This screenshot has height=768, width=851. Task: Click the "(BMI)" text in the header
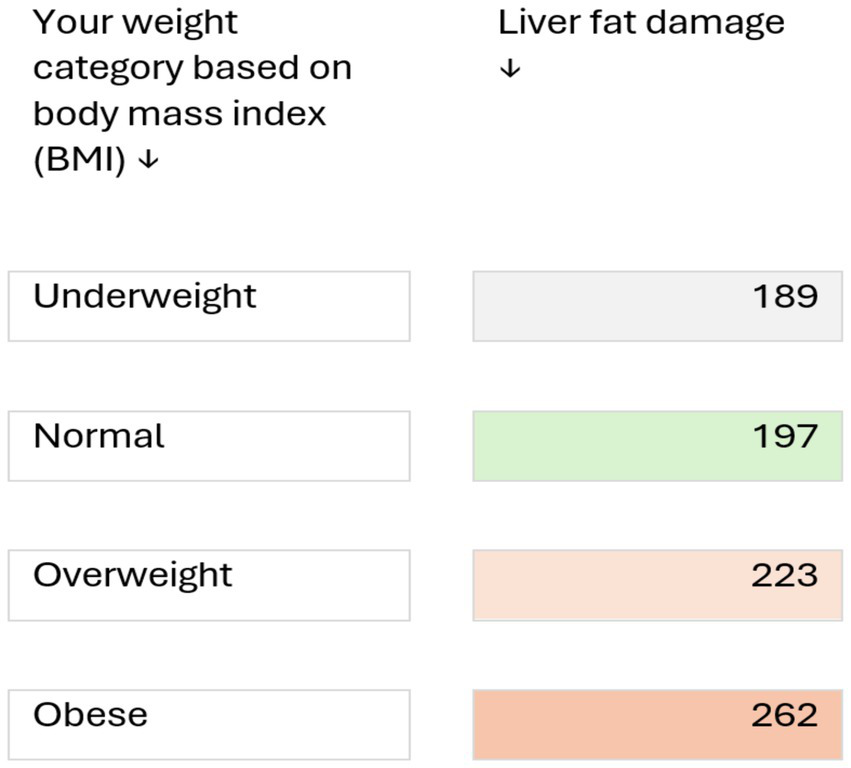79,160
